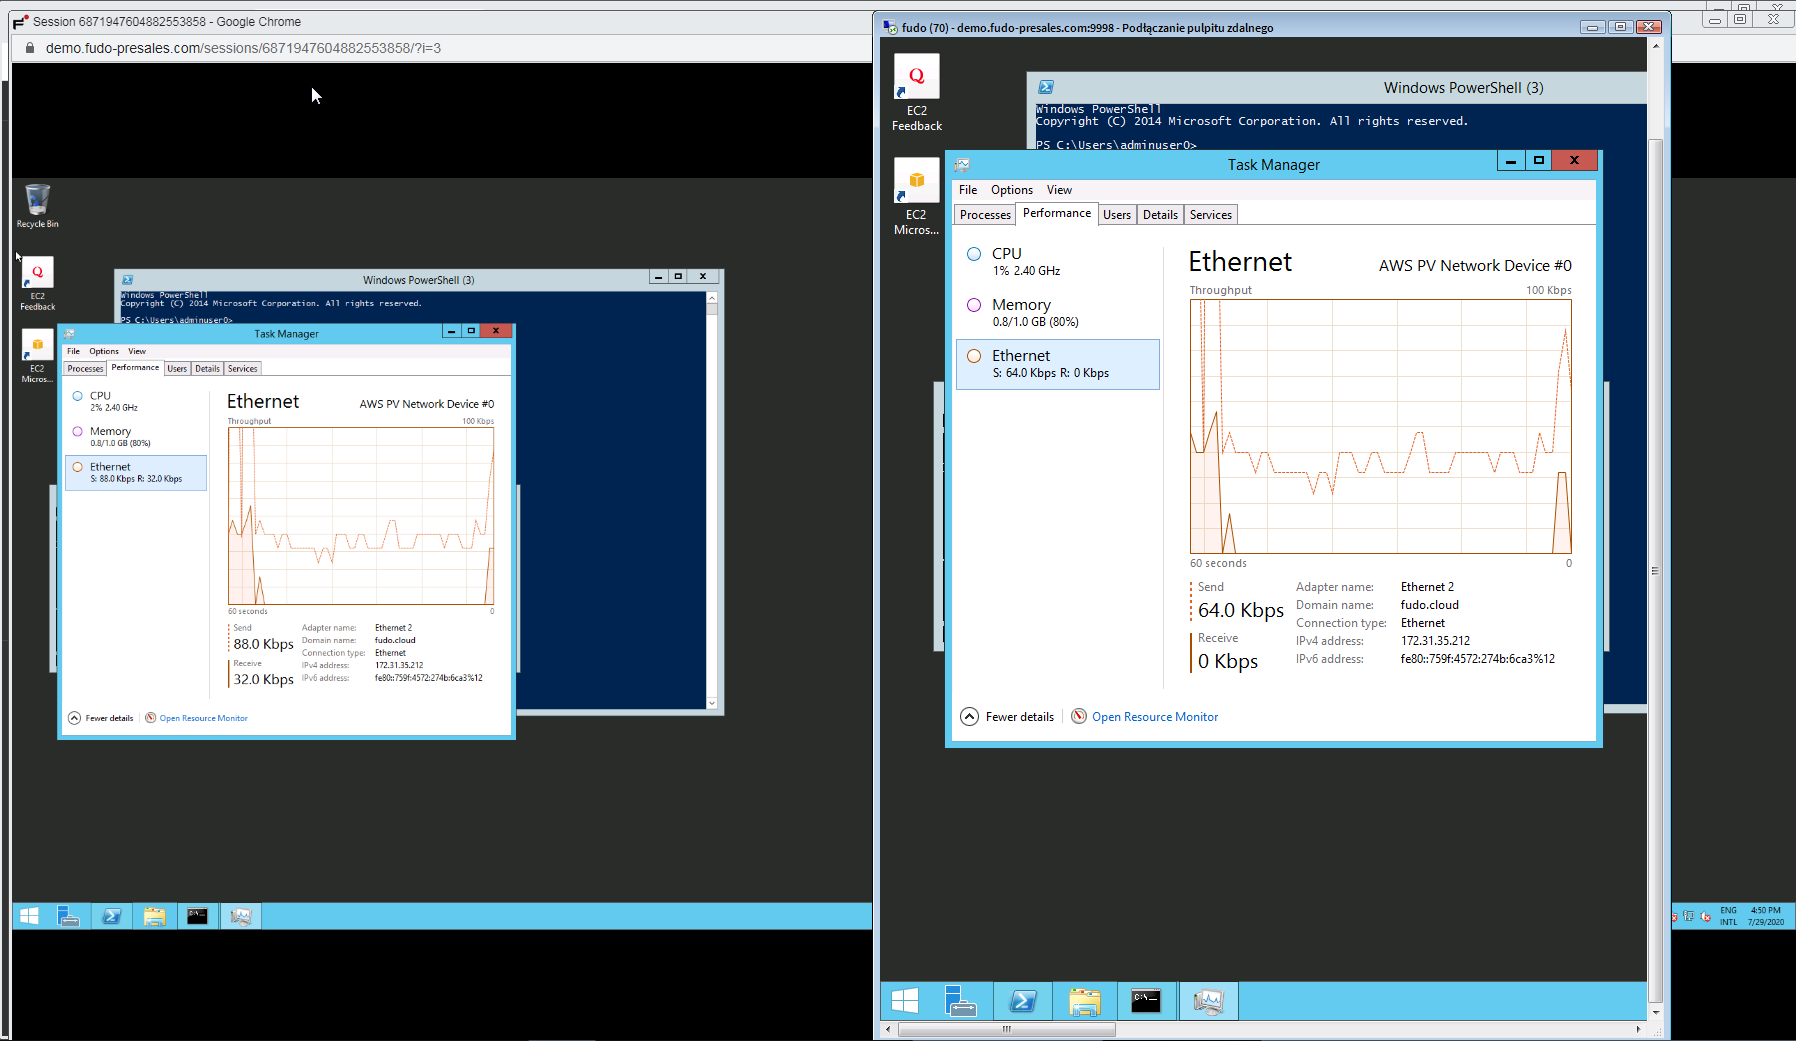The width and height of the screenshot is (1796, 1041).
Task: Switch to Details tab in small Task Manager
Action: pos(207,369)
